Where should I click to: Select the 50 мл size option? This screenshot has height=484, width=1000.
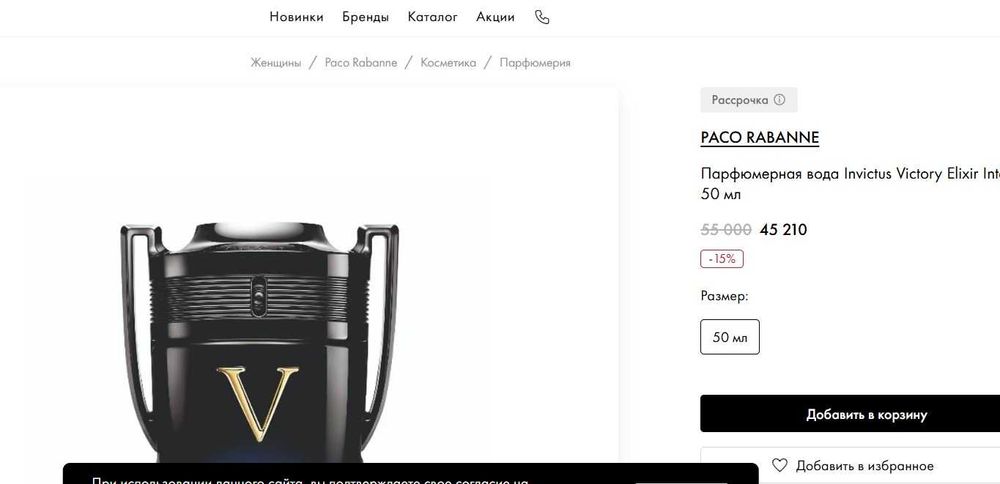coord(730,337)
